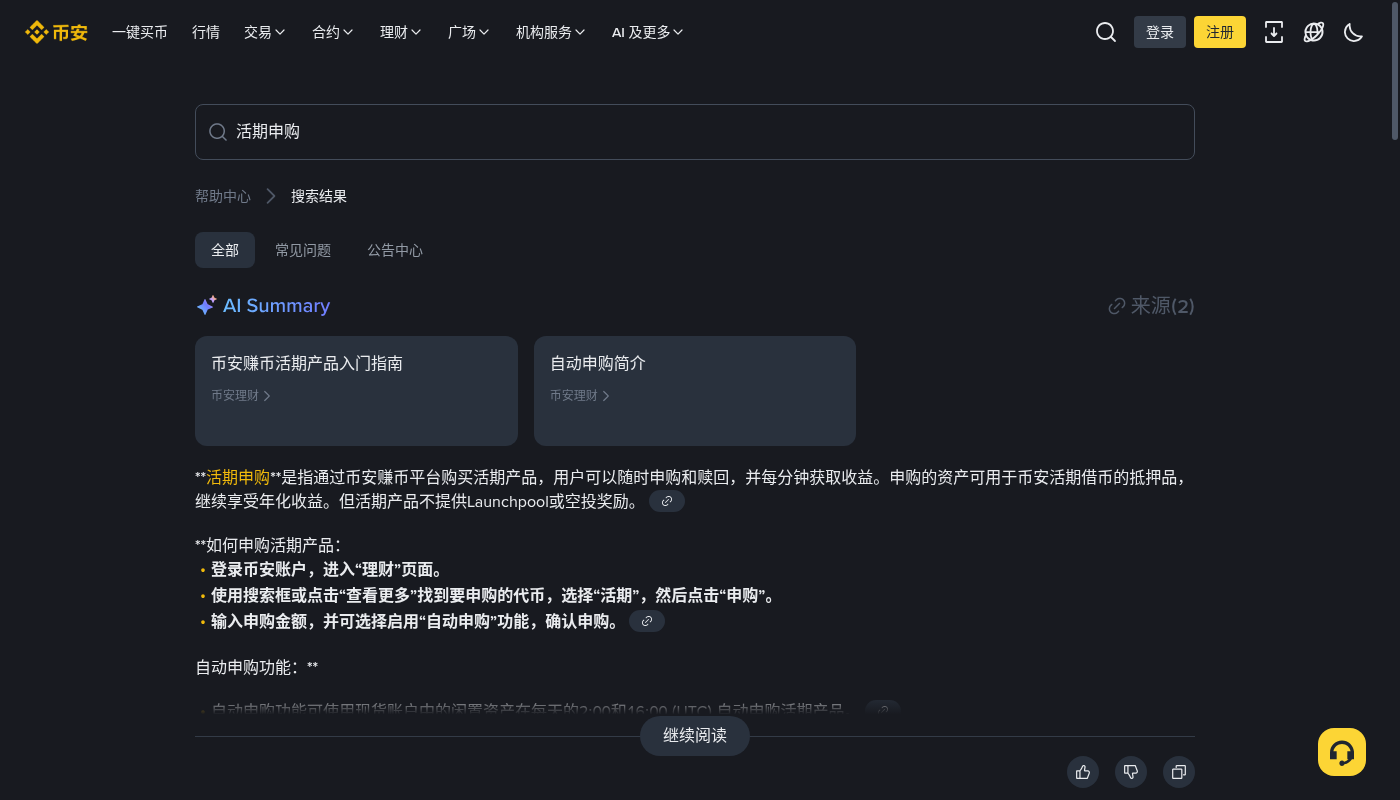Screen dimensions: 1400x800
Task: Click the highlighted 活期申购 keyword in summary
Action: coord(238,477)
